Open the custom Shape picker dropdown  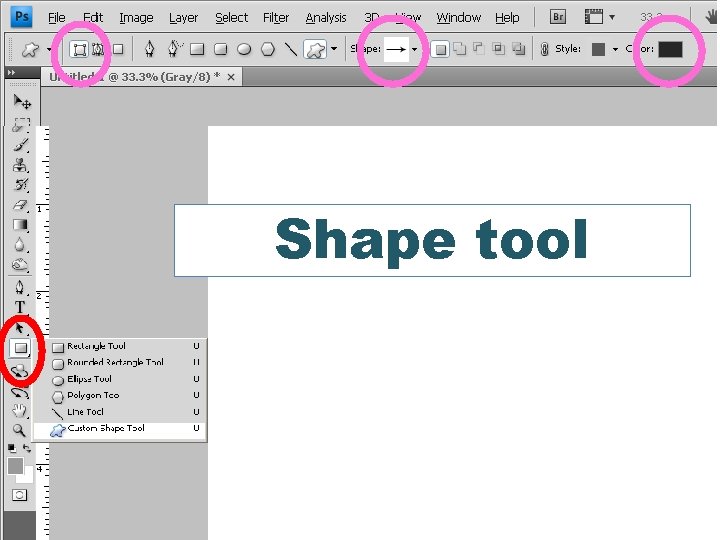[x=414, y=49]
